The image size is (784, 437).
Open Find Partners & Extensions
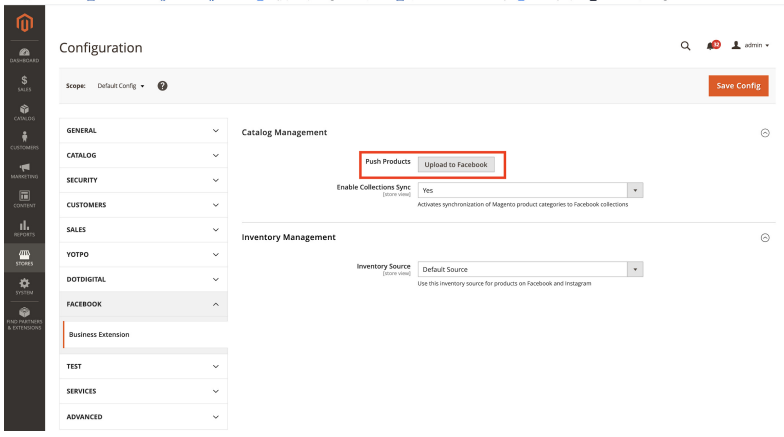click(24, 318)
